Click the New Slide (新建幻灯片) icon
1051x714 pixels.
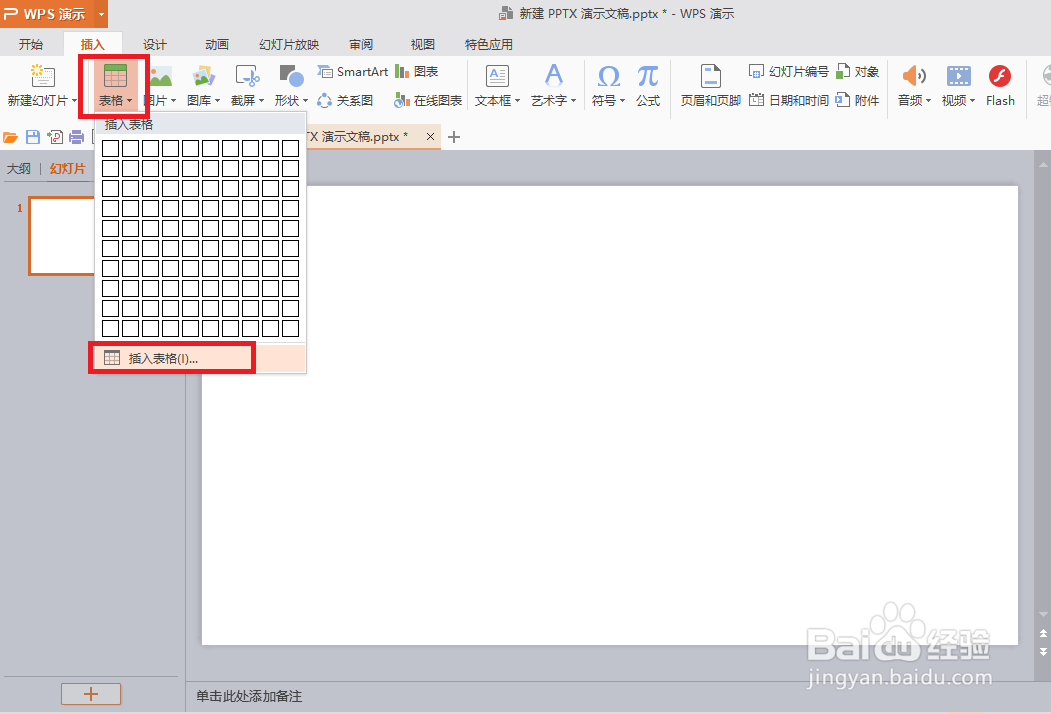(42, 76)
